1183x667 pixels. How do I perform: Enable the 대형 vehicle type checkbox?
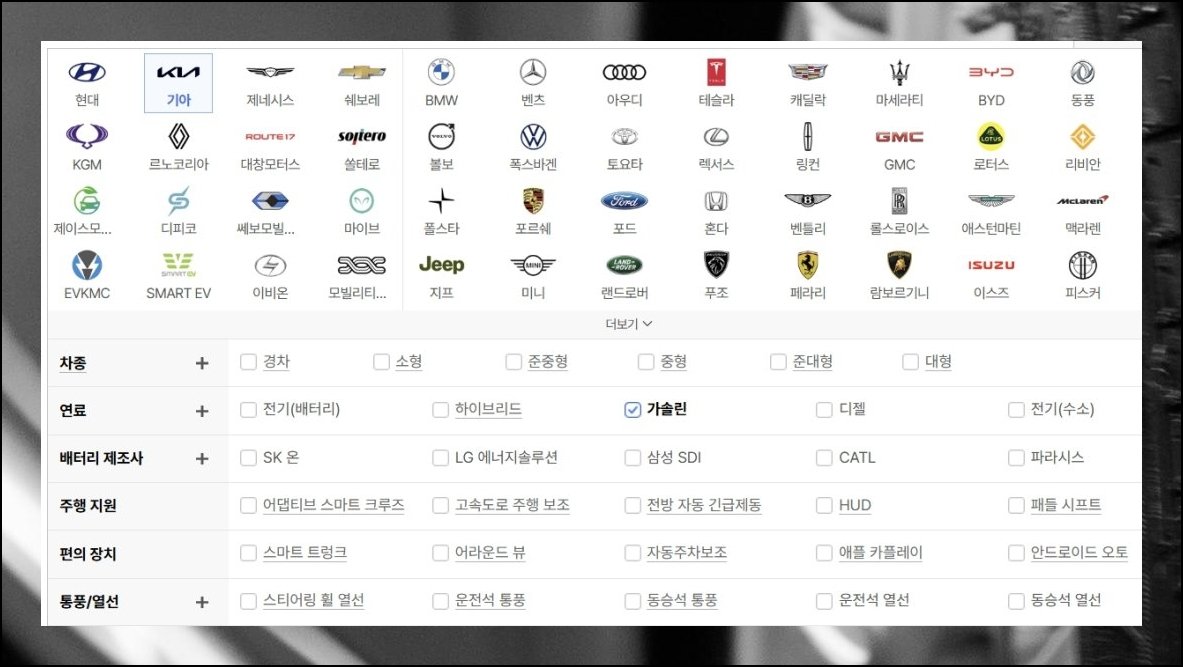click(x=911, y=362)
